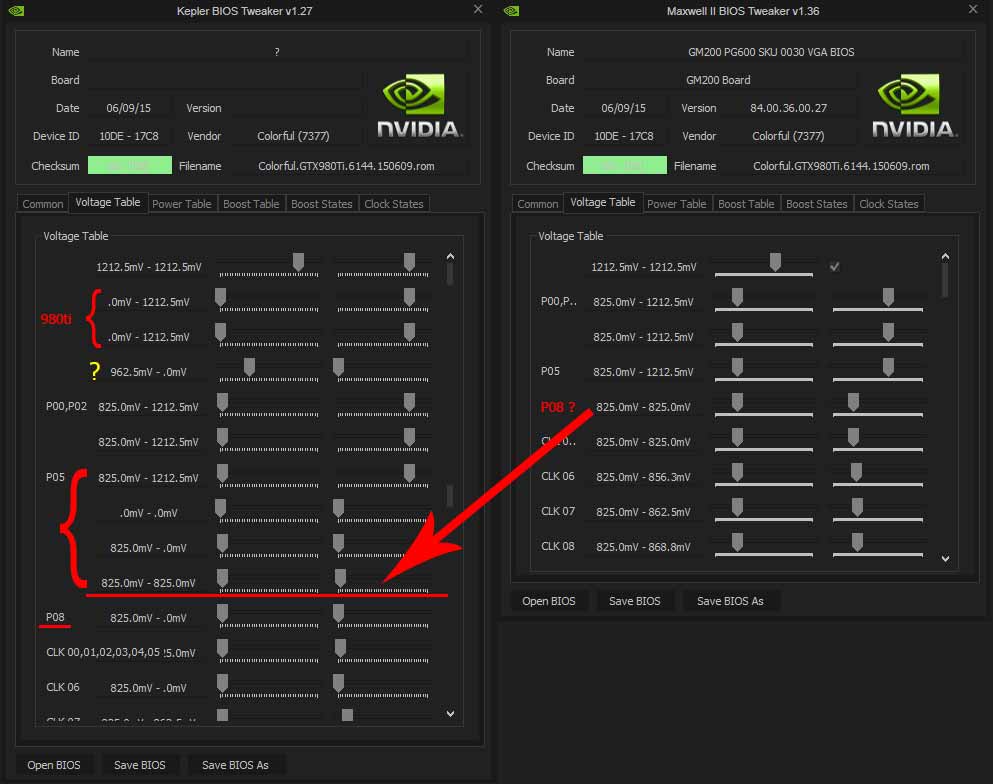Click the Version field showing 84.00.36.00.27

click(788, 108)
